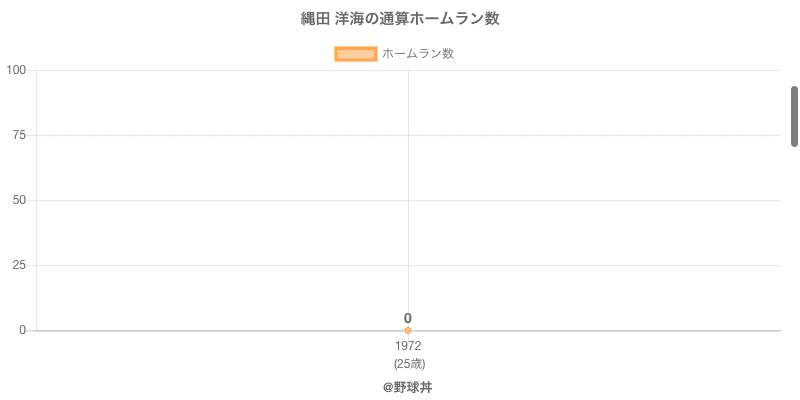
Task: Click the chart title 縄田 洋海の通算ホームラン数
Action: coord(400,19)
